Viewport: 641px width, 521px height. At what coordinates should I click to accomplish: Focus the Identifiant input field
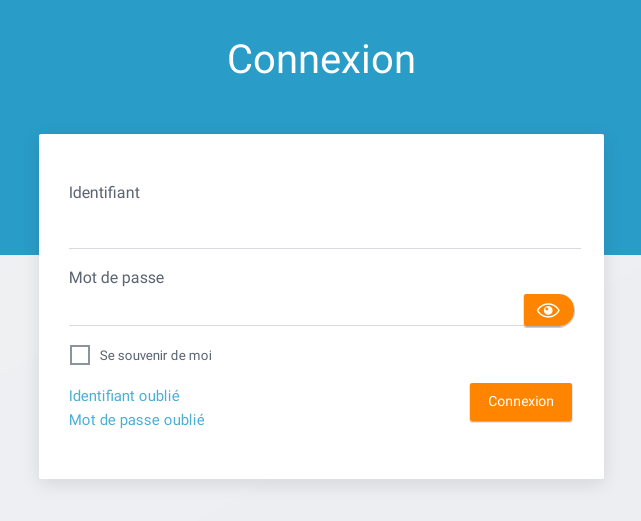click(325, 231)
